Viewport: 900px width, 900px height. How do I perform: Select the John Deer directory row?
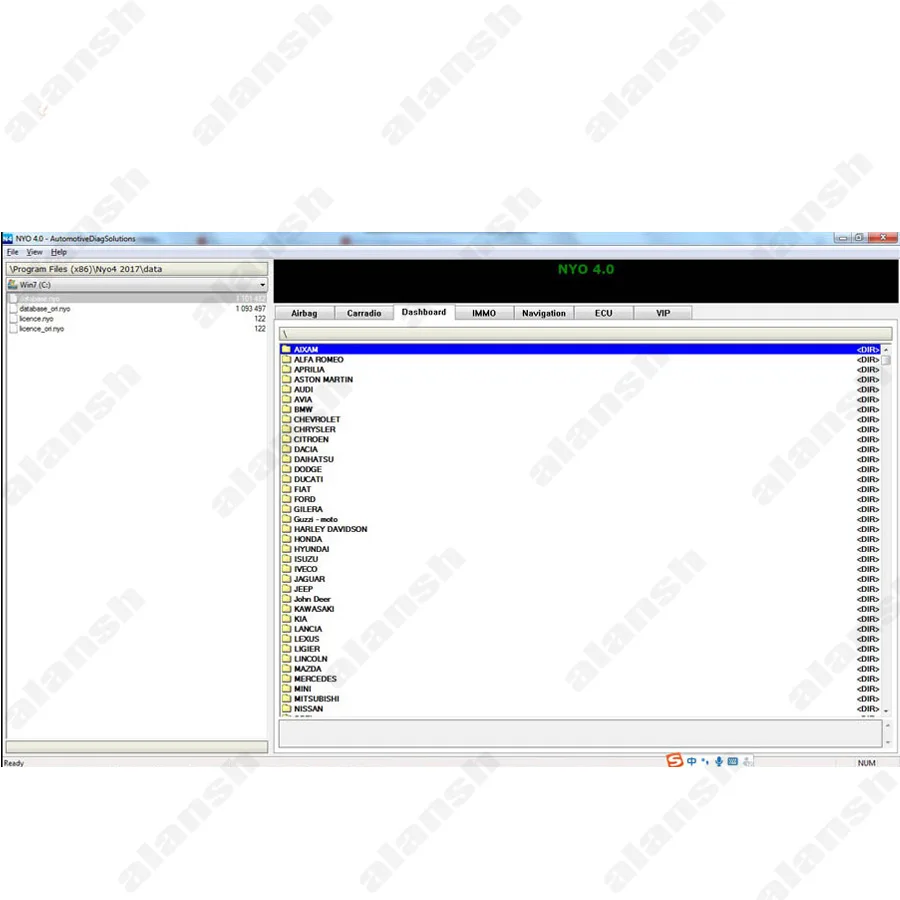coord(580,599)
